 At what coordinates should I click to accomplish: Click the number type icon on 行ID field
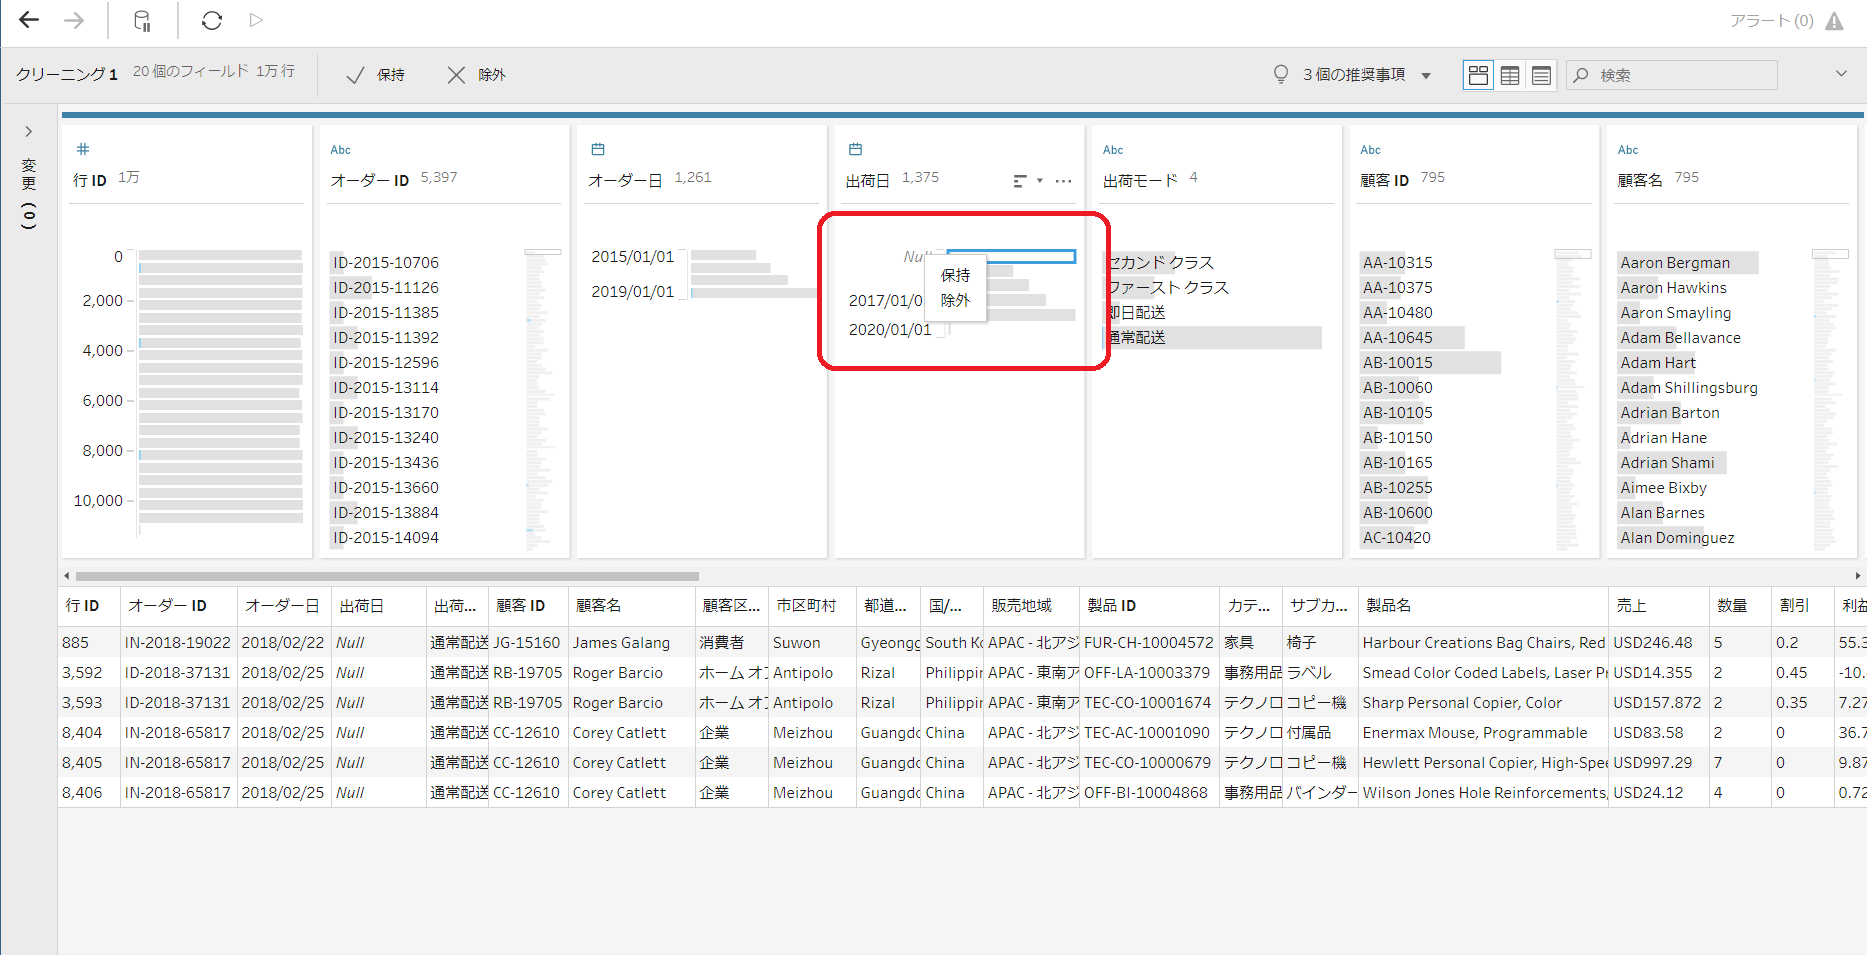tap(82, 148)
